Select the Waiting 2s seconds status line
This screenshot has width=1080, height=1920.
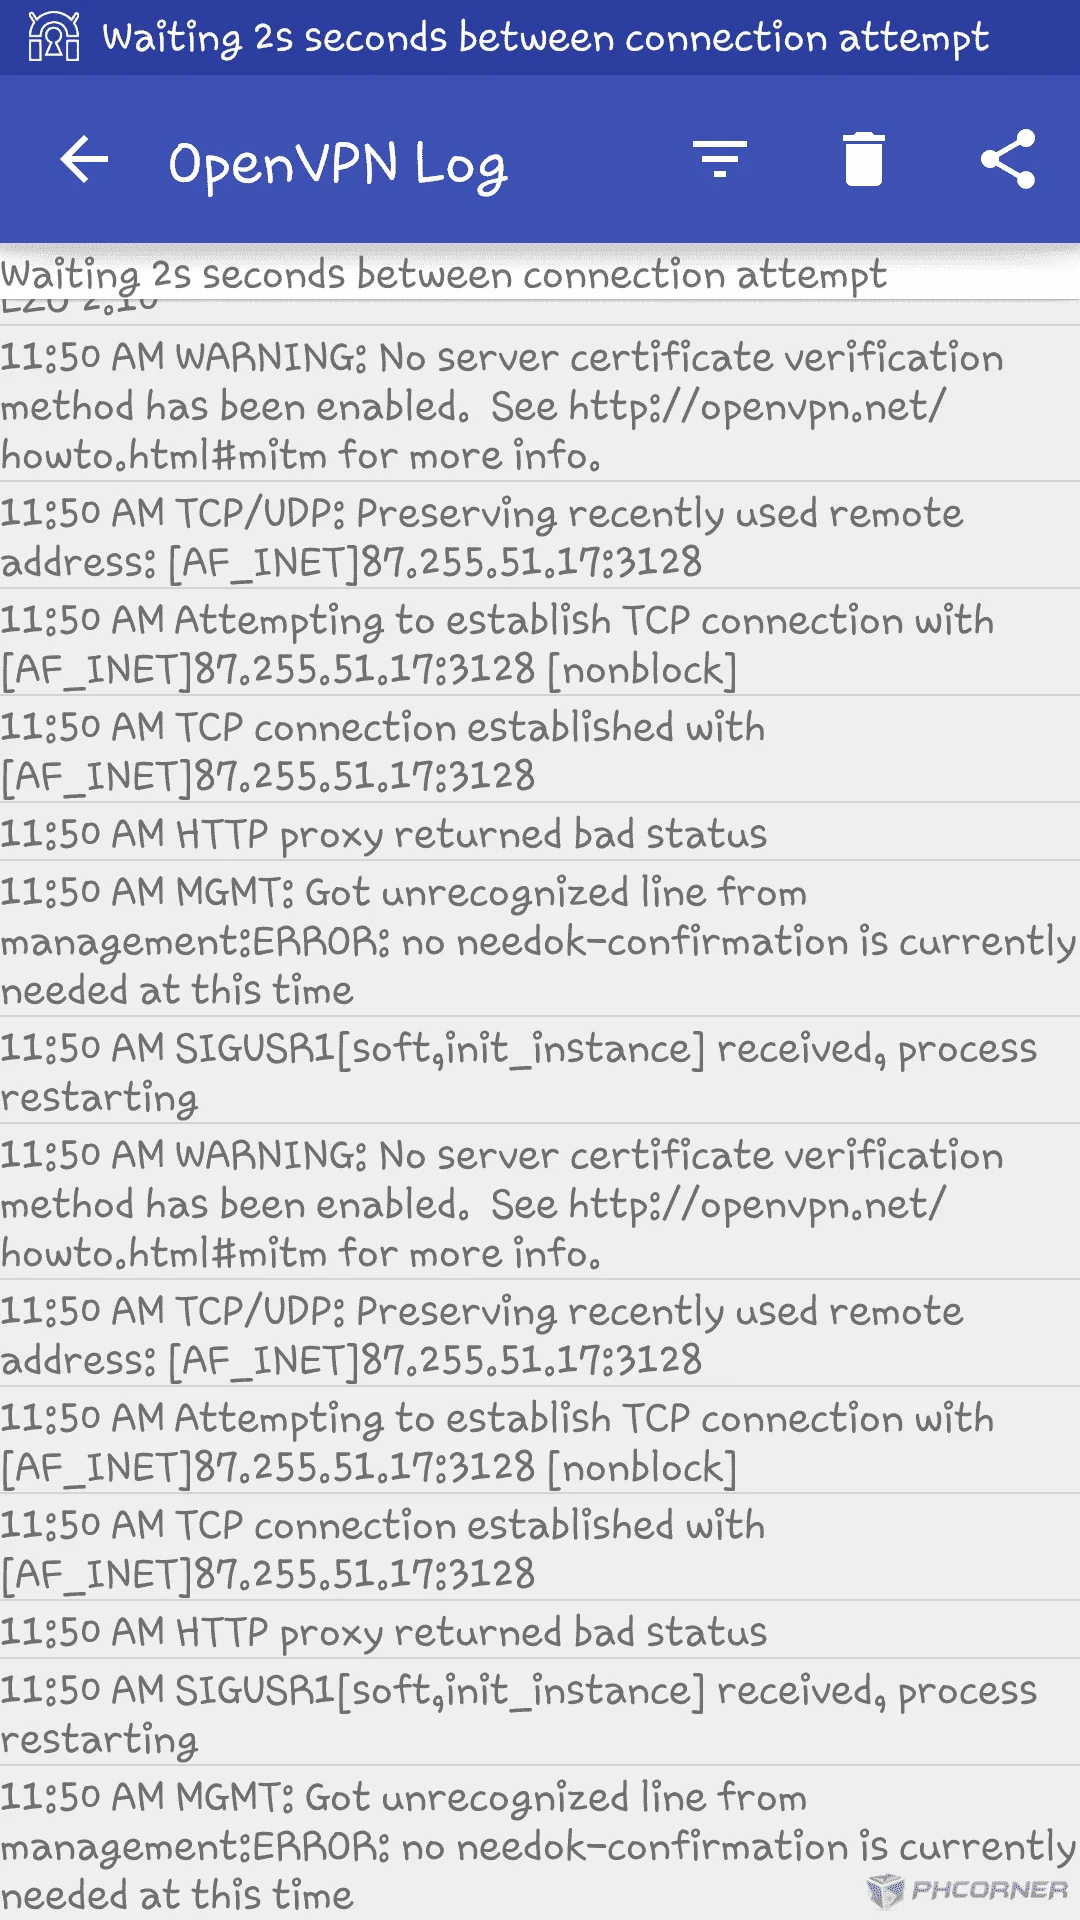[x=444, y=274]
